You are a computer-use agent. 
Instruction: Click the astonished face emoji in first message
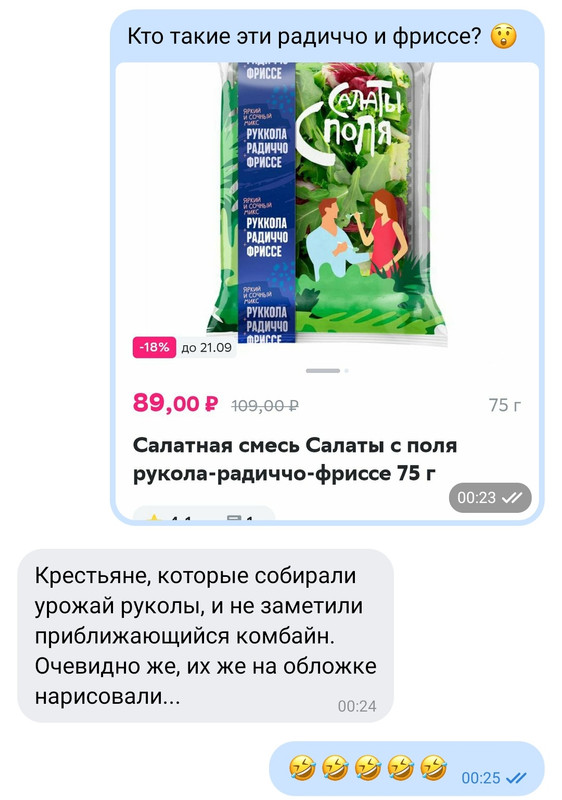click(x=503, y=37)
